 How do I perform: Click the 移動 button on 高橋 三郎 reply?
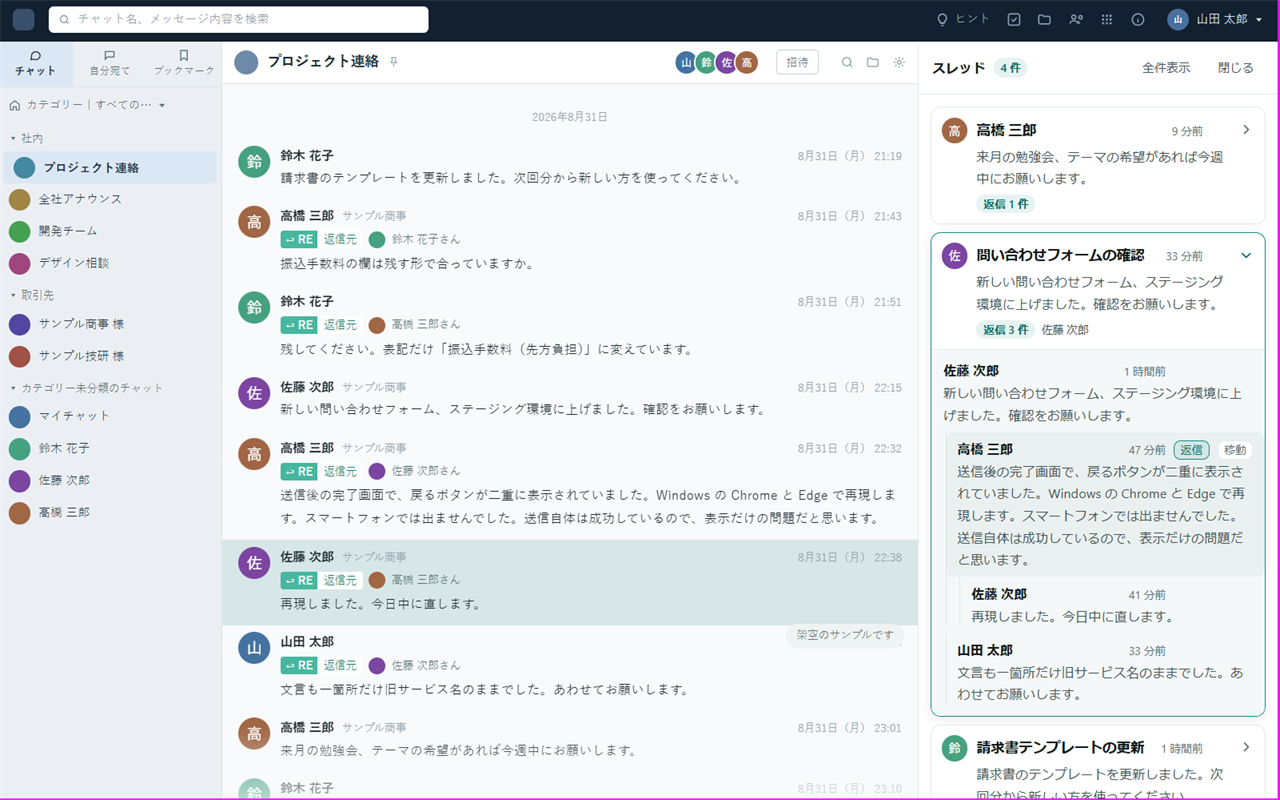(x=1235, y=450)
